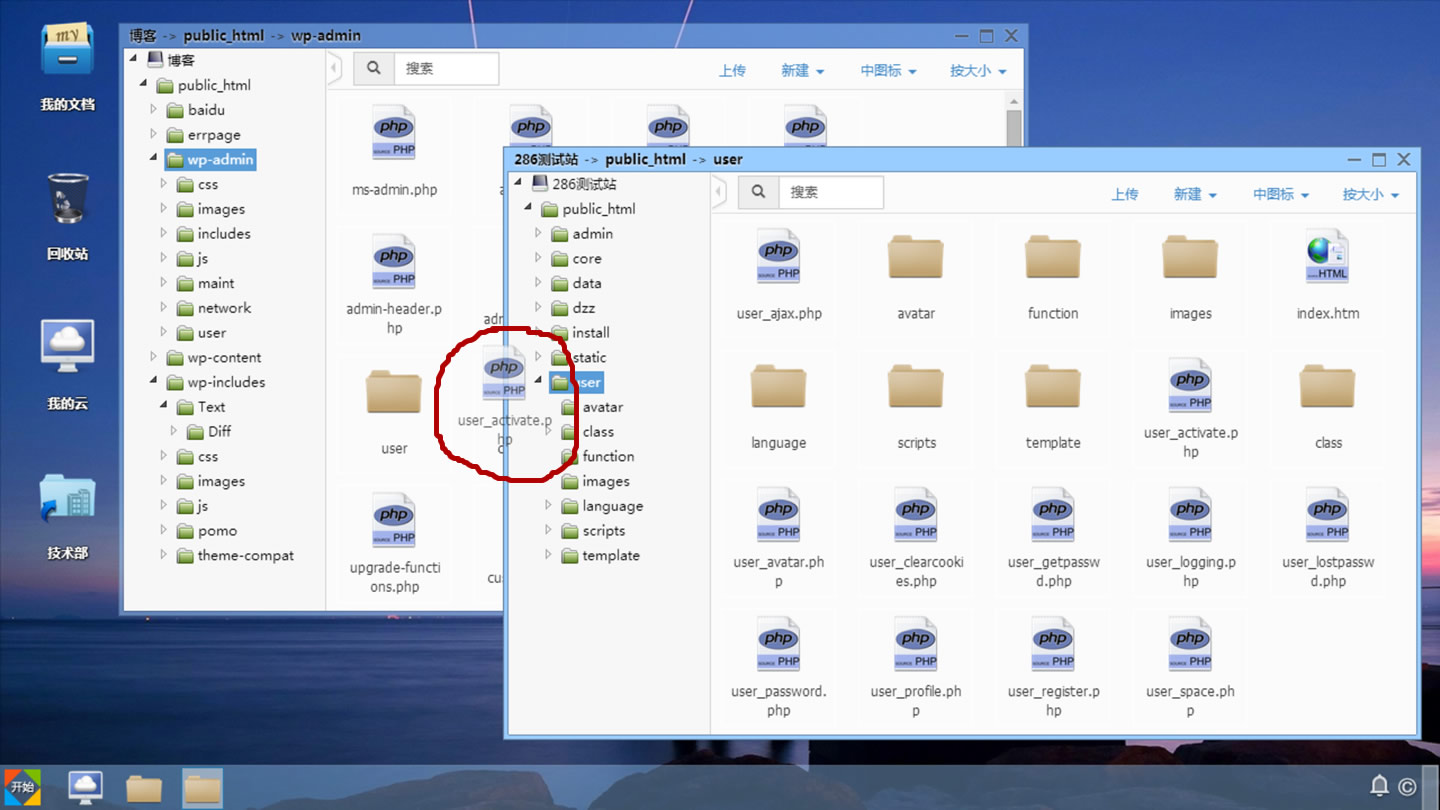
Task: Select the function folder icon in the file grid
Action: click(1053, 257)
